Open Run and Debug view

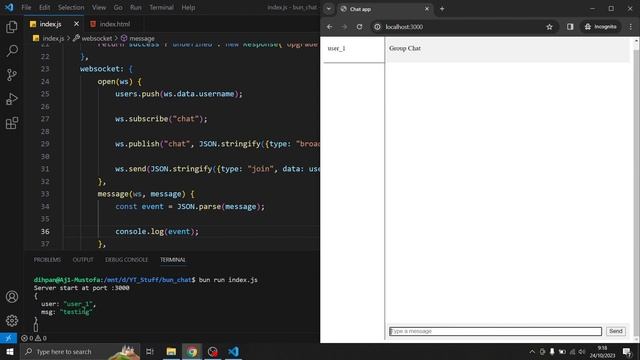12,99
